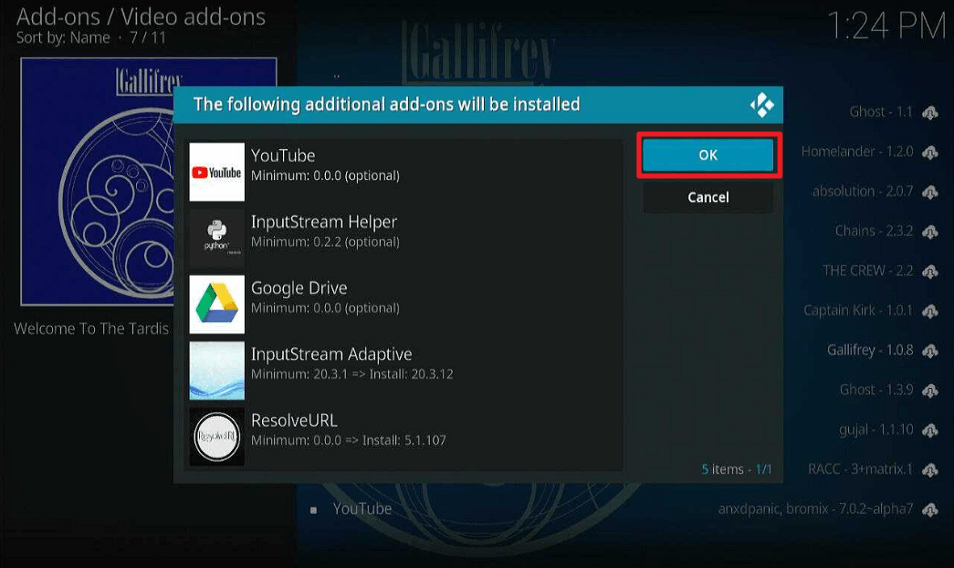Image resolution: width=954 pixels, height=568 pixels.
Task: Click download icon beside Ghost - 1.1
Action: point(930,113)
